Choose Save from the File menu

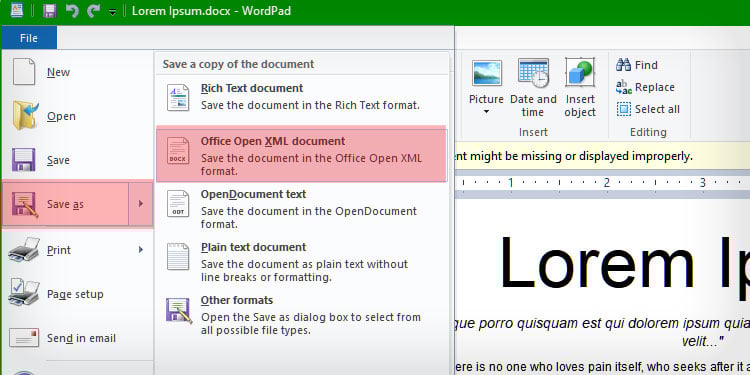click(x=77, y=160)
